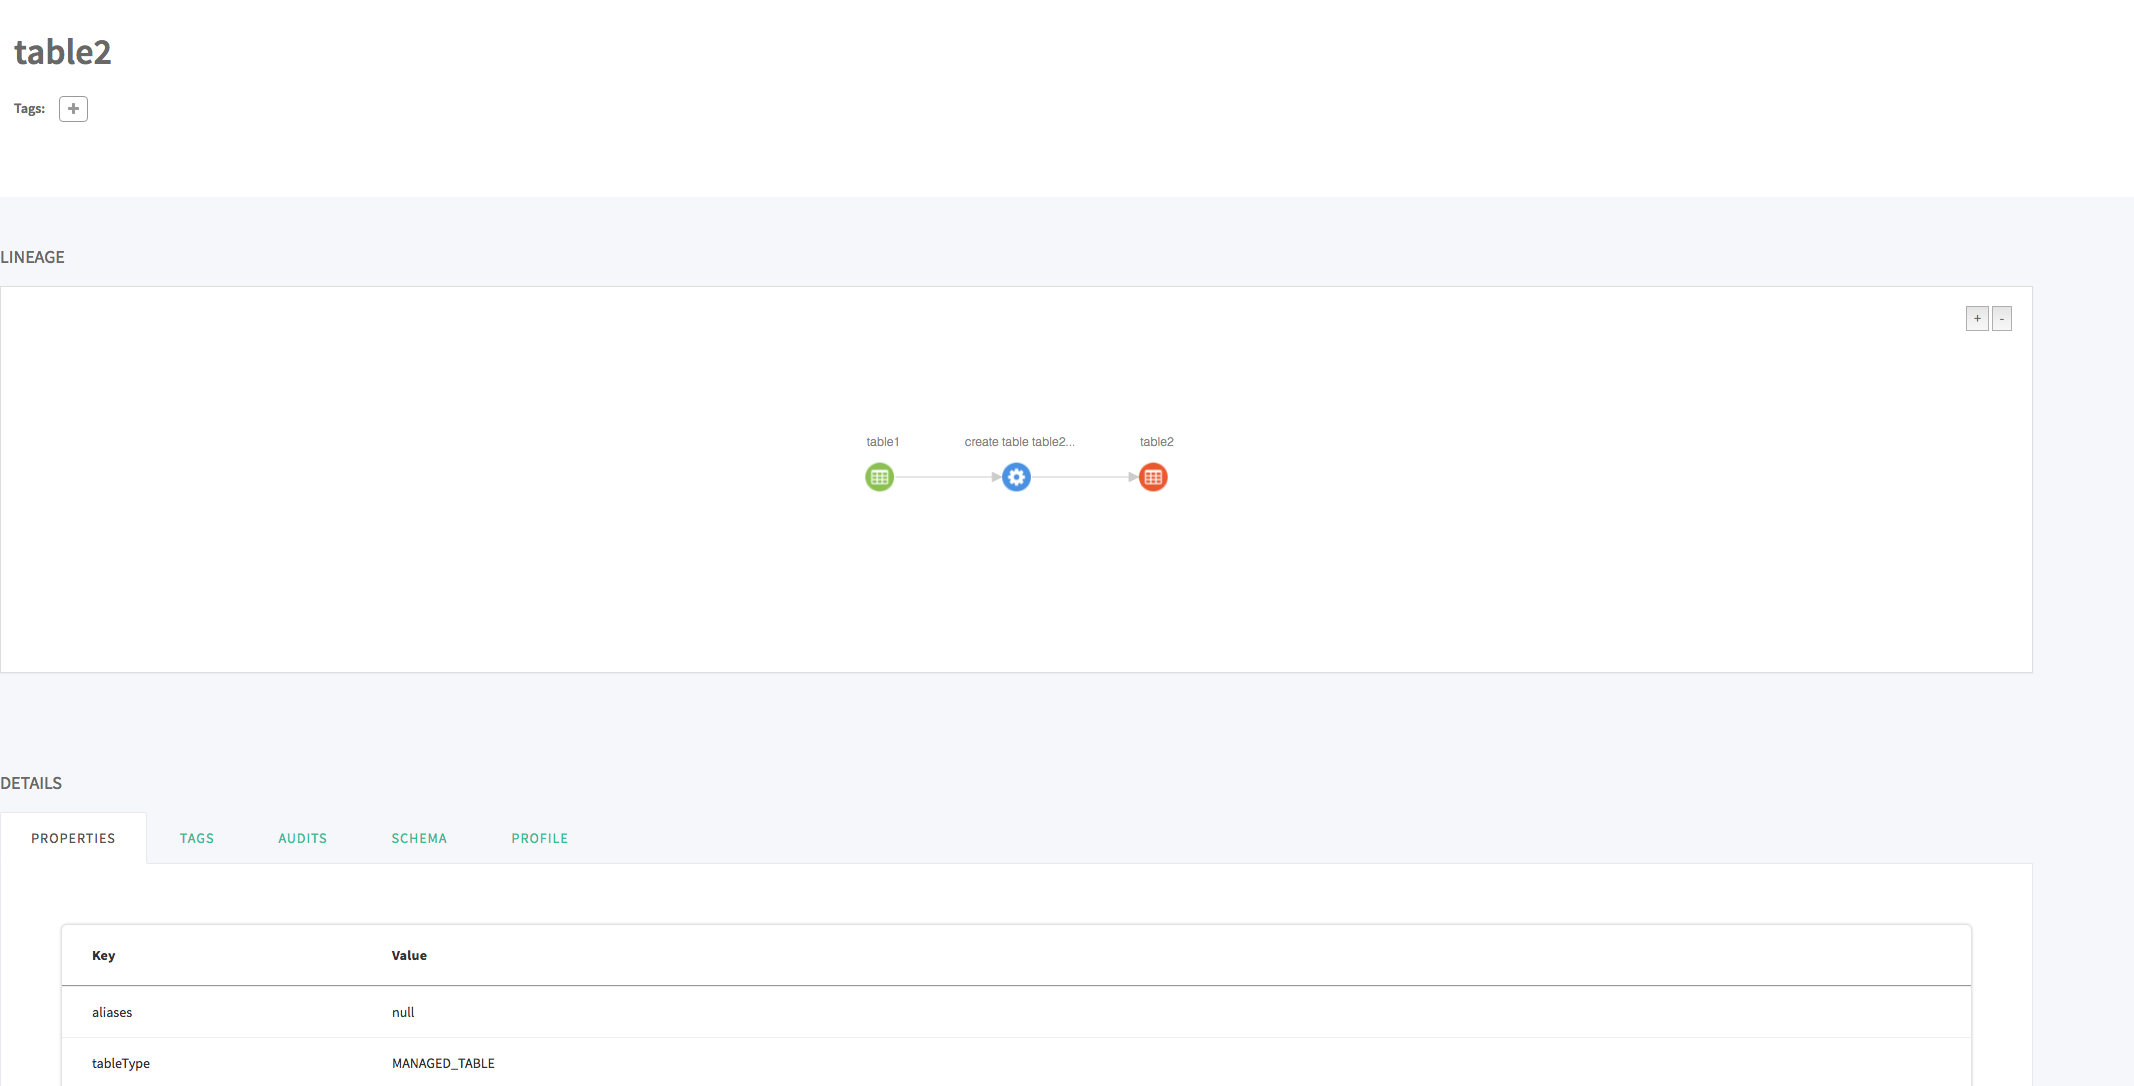
Task: Click the Key column header
Action: 104,955
